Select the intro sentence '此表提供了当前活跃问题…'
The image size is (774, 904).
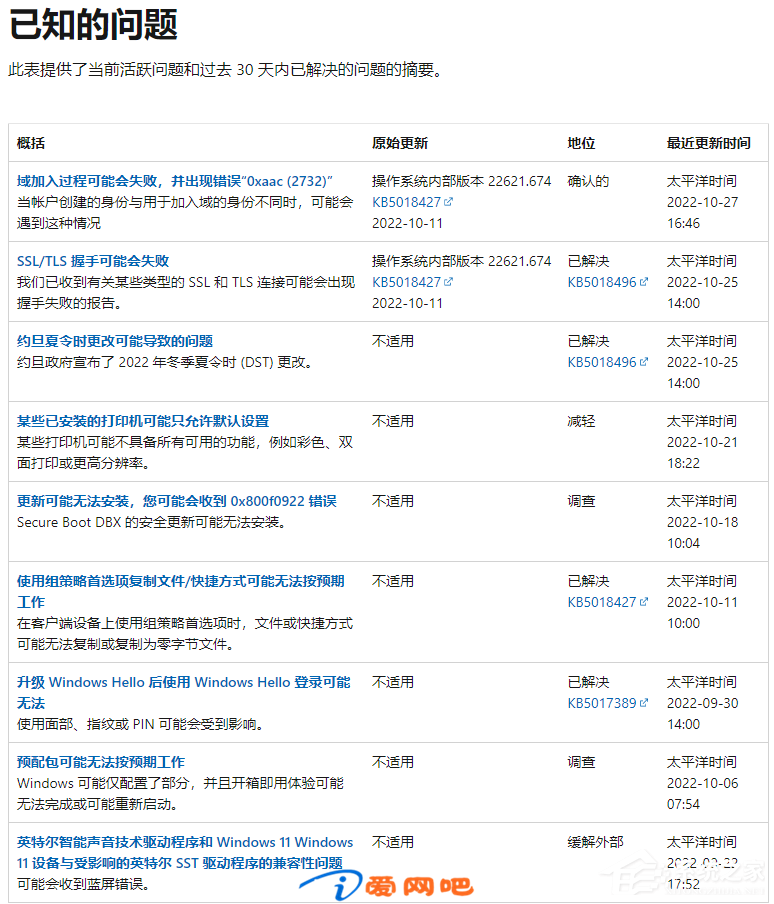(225, 70)
